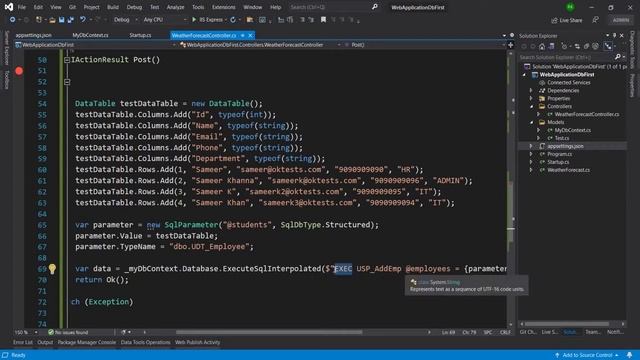Click the Navigate Backward toolbar icon
Image resolution: width=640 pixels, height=360 pixels.
12,20
